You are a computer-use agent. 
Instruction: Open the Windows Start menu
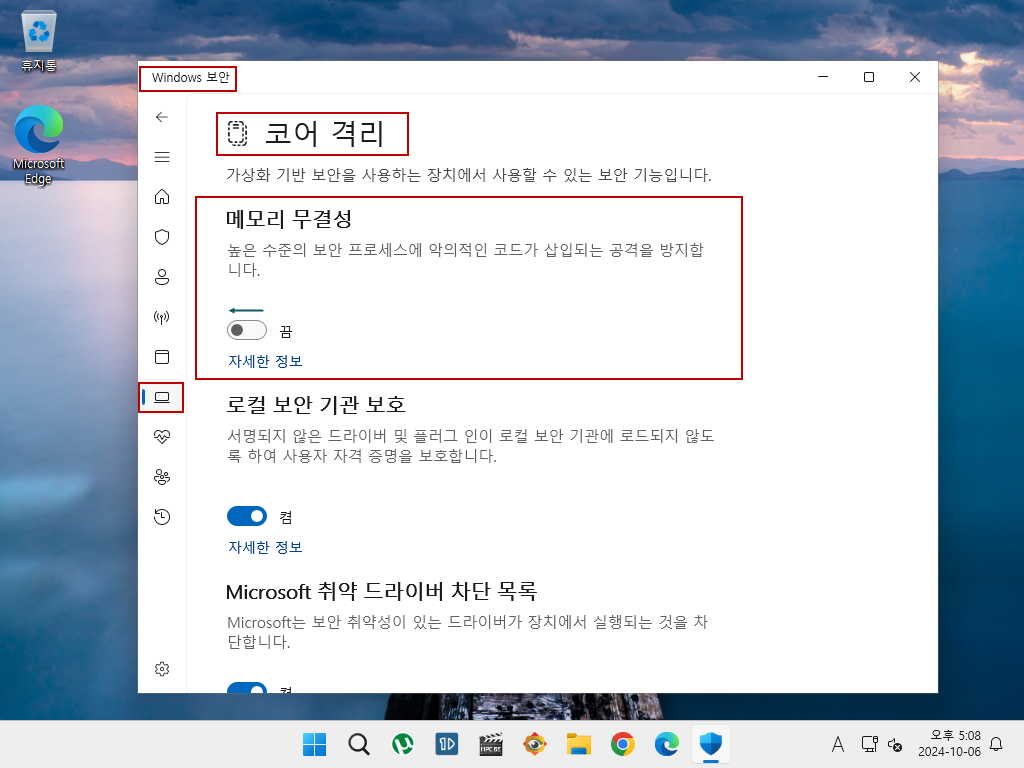315,744
